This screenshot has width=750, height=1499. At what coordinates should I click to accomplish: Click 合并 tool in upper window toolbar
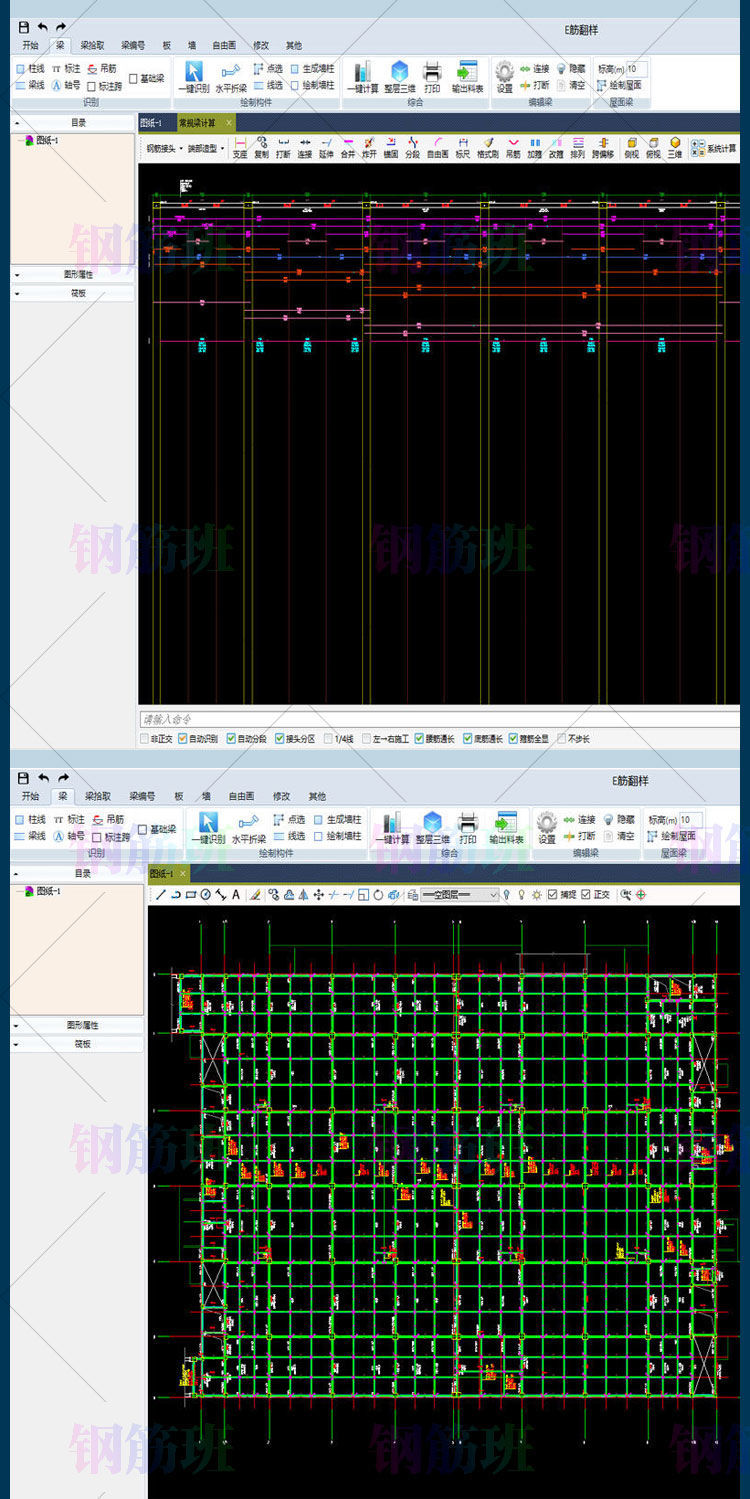(x=348, y=149)
